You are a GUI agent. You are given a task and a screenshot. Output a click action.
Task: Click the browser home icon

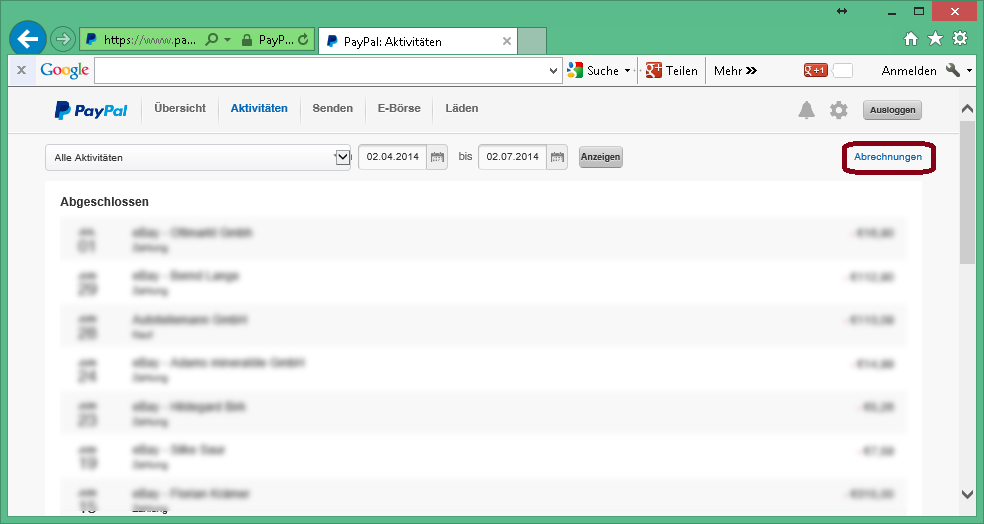pyautogui.click(x=911, y=39)
